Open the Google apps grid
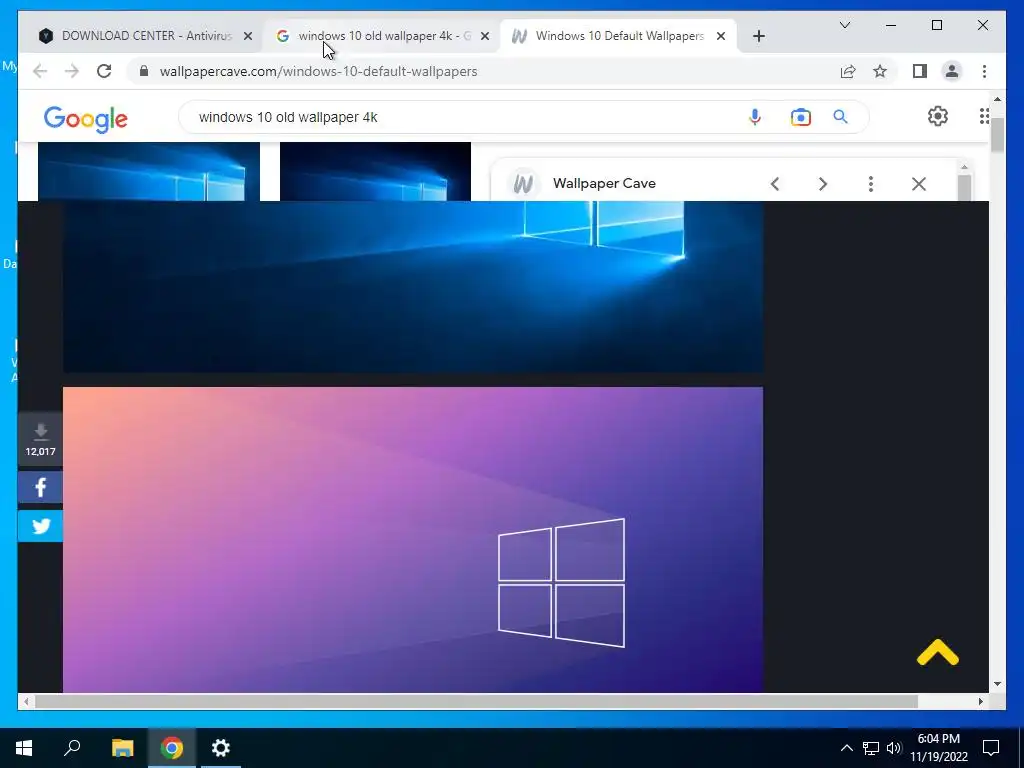 pyautogui.click(x=984, y=116)
